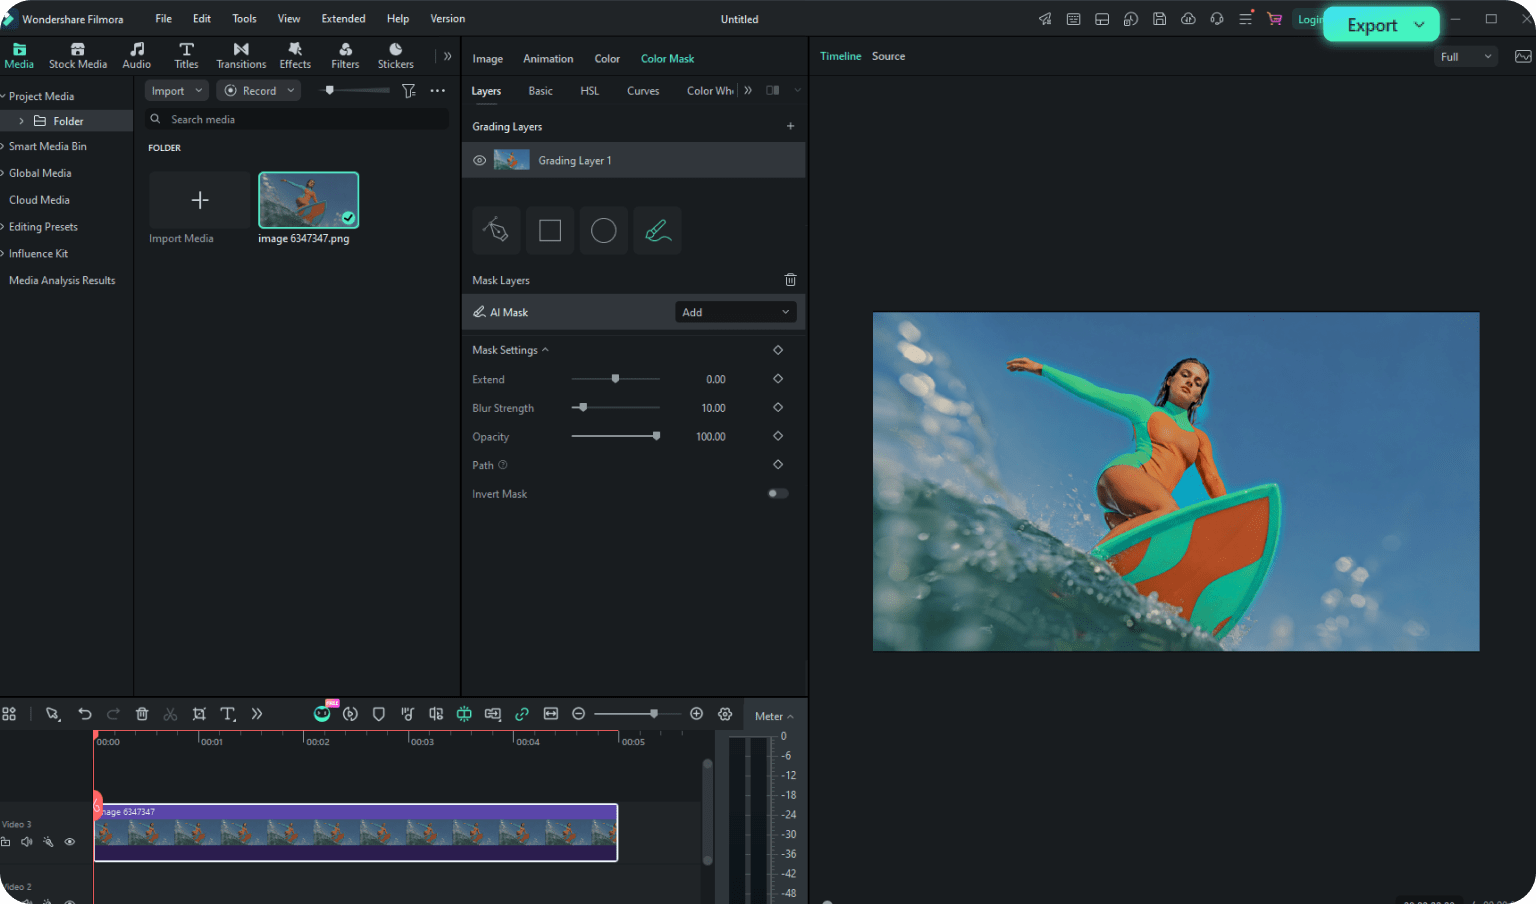This screenshot has height=904, width=1536.
Task: Toggle visibility of Video 3 track
Action: tap(70, 842)
